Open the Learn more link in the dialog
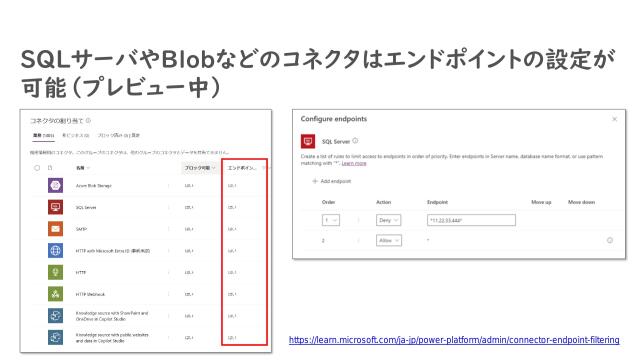 coord(354,163)
